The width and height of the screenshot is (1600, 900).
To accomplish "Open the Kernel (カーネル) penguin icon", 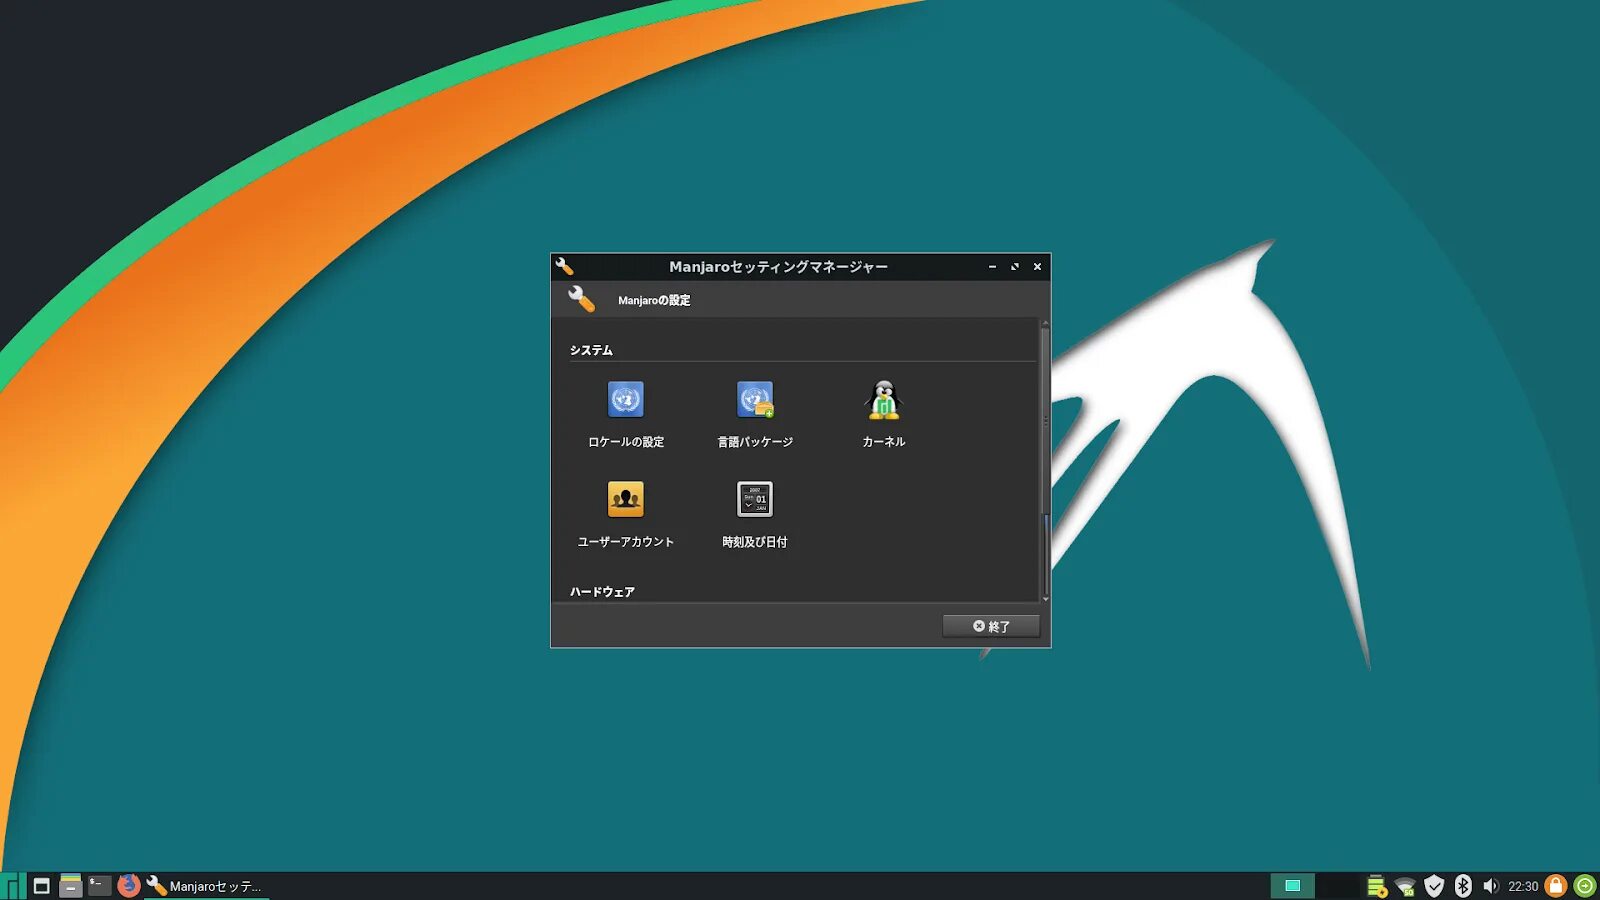I will click(883, 400).
